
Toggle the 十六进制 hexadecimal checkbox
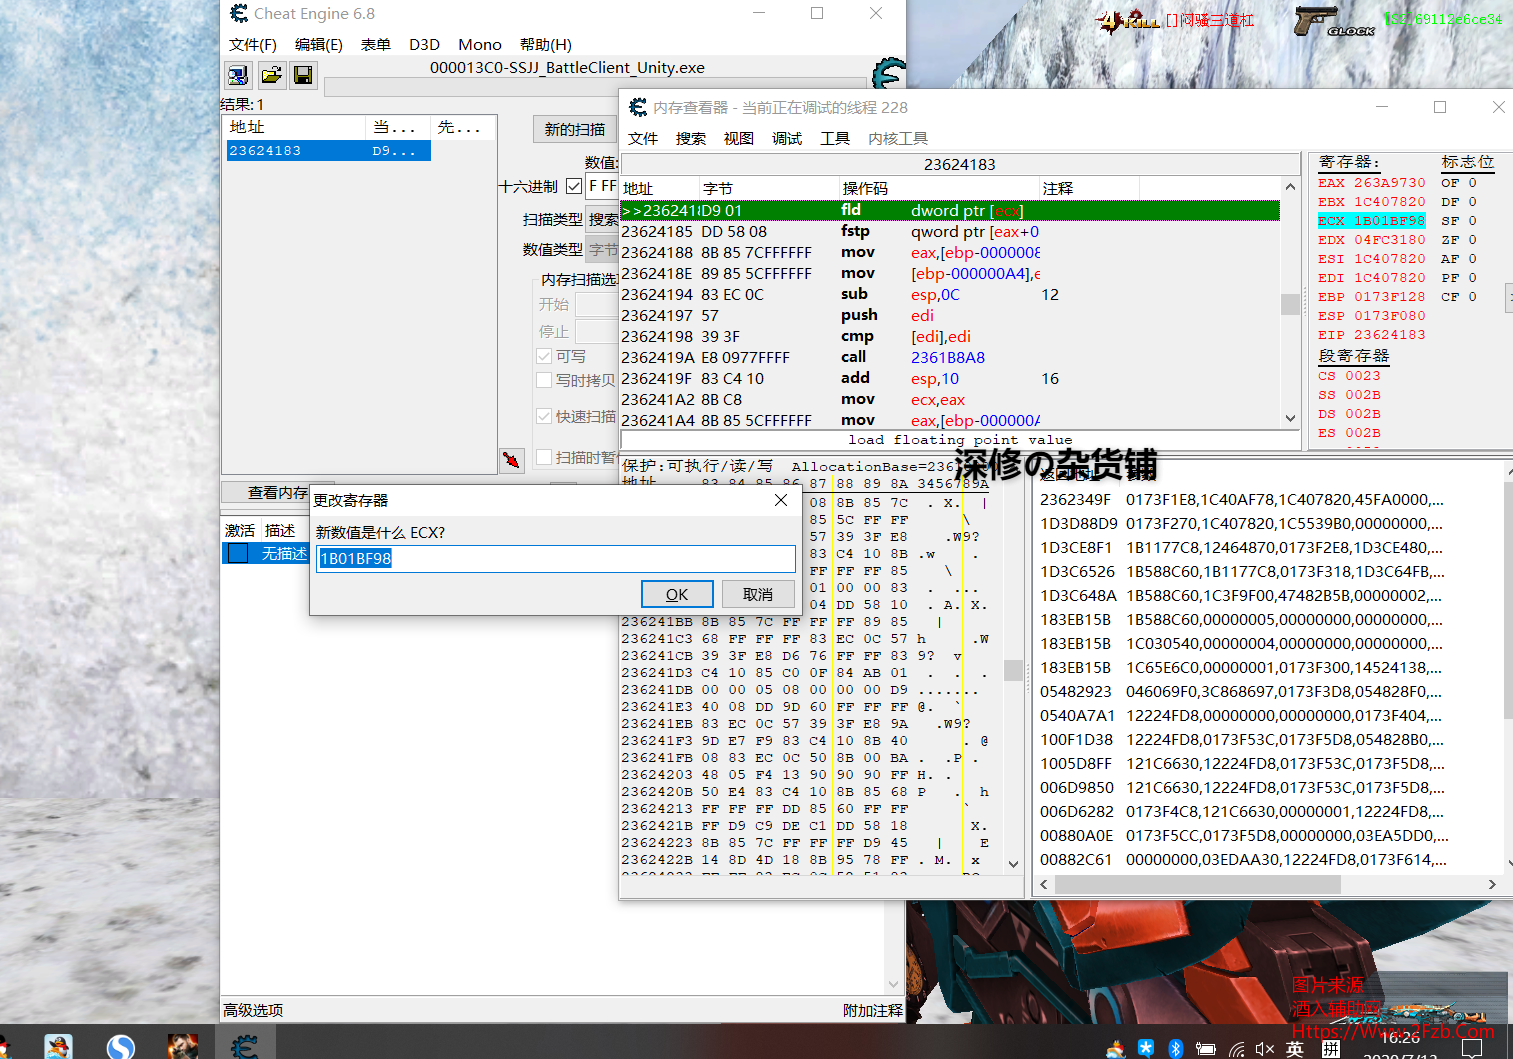tap(574, 186)
